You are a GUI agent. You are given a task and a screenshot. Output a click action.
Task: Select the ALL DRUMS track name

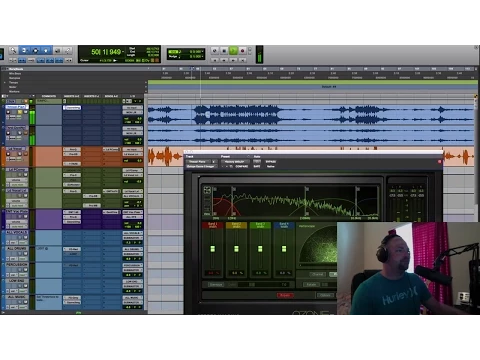point(17,248)
